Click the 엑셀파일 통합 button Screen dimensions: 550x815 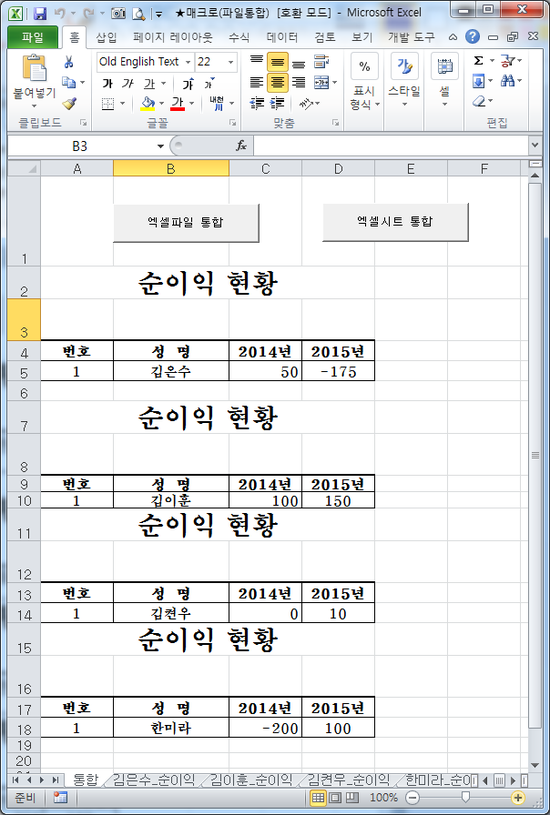pos(186,222)
